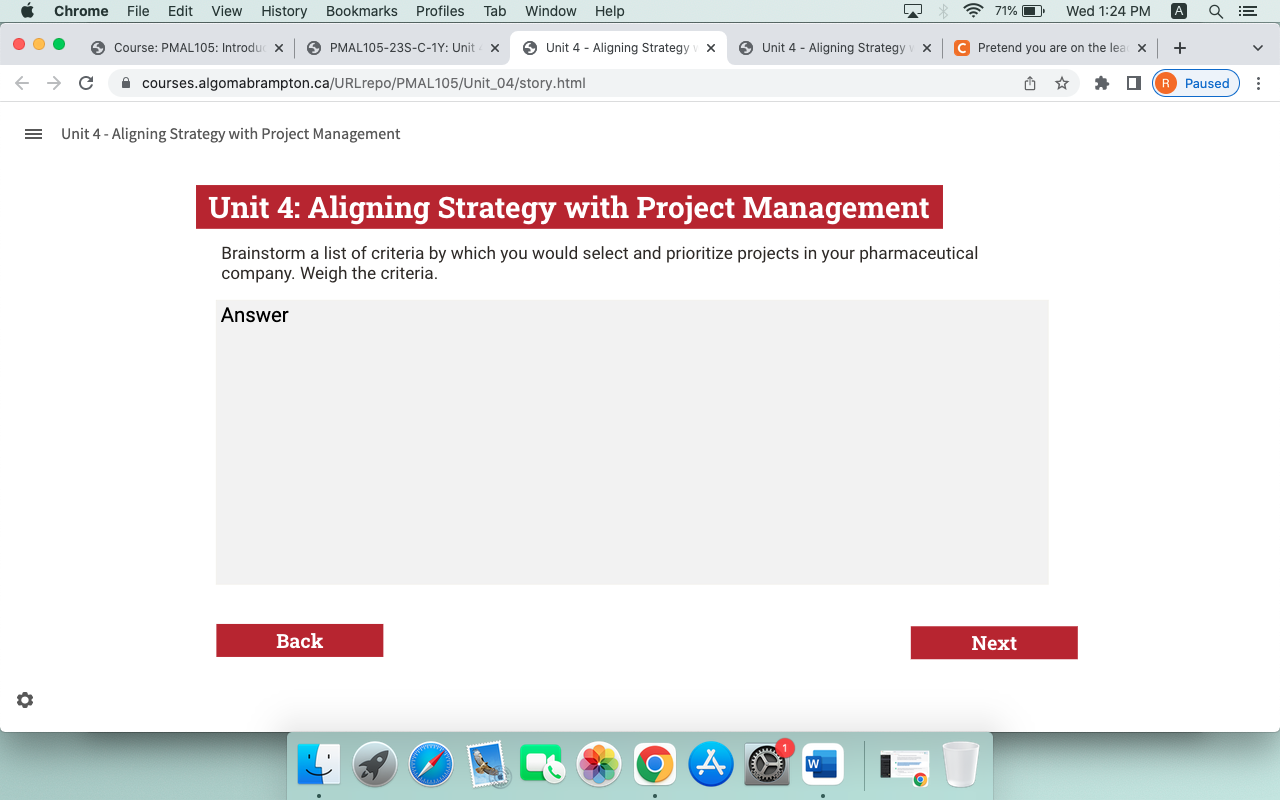Open the Trash in the Dock
This screenshot has height=800, width=1280.
961,765
